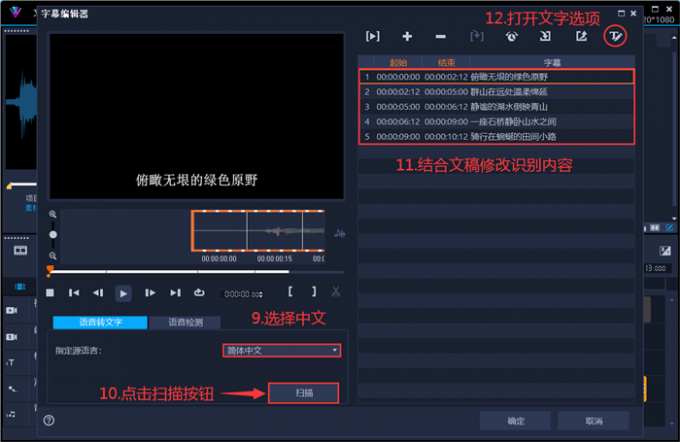Screen dimensions: 680x442
Task: Click the 起始 column header
Action: pyautogui.click(x=398, y=62)
